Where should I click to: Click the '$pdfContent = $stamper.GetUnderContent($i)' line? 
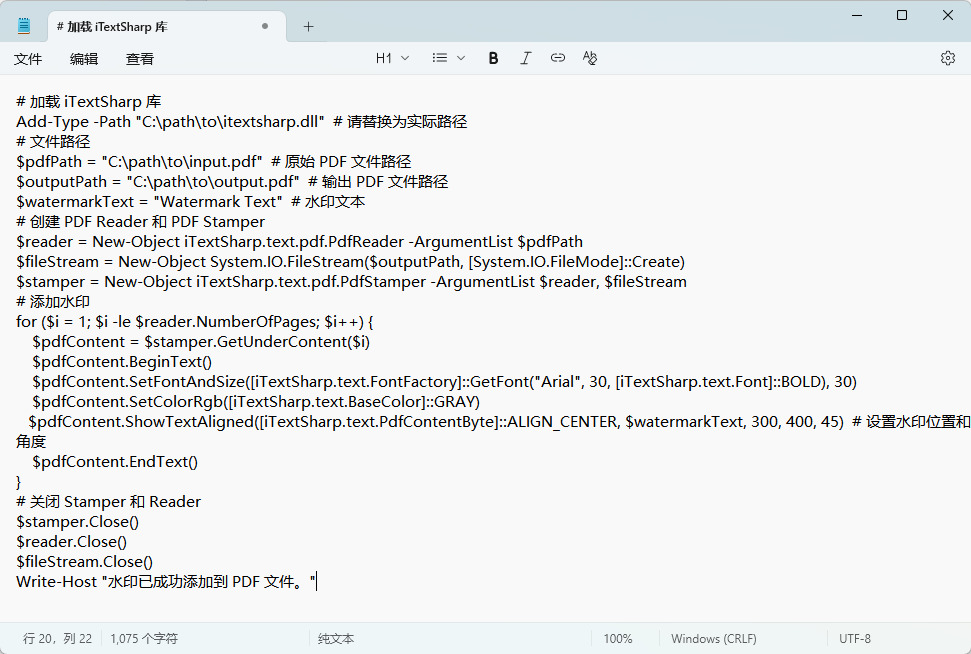pyautogui.click(x=201, y=342)
